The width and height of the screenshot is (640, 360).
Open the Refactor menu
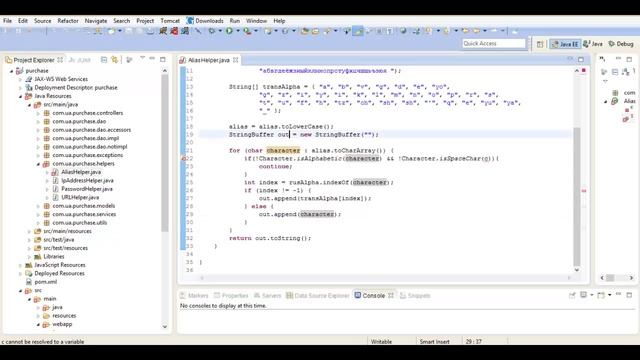[x=68, y=20]
